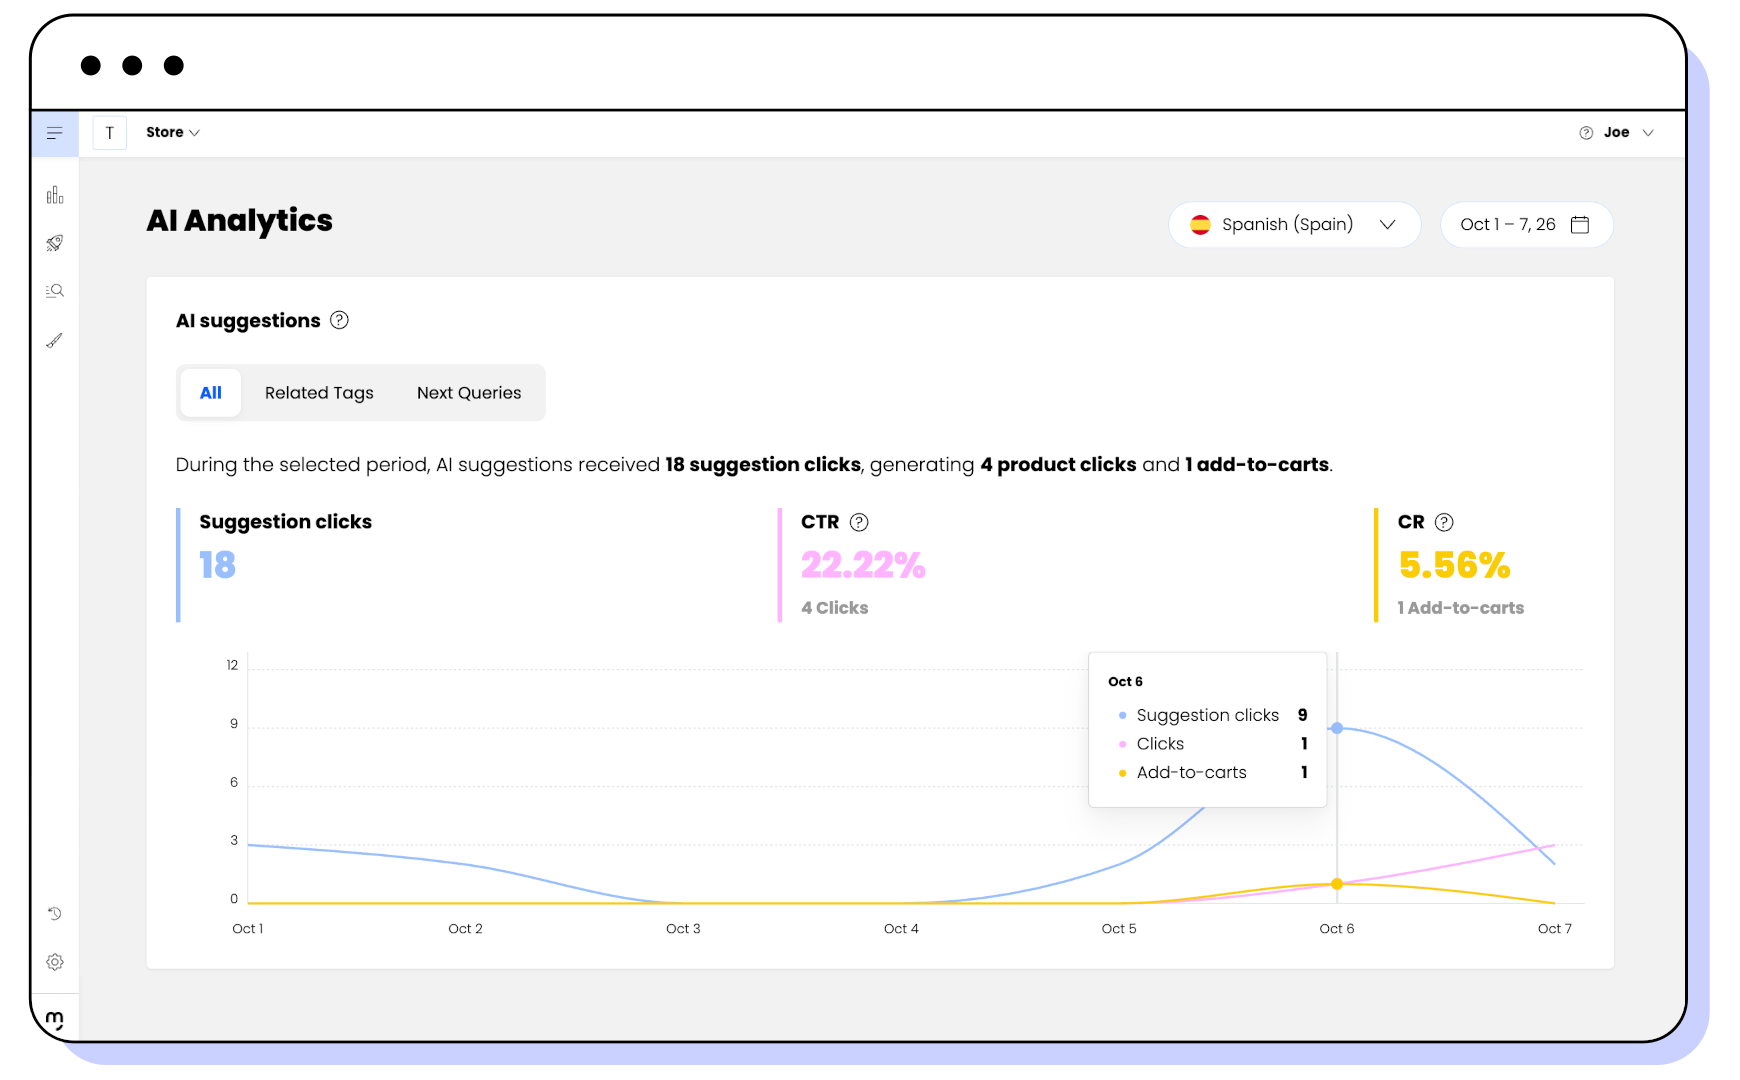Toggle the hamburger sidebar menu
This screenshot has height=1080, width=1740.
[x=55, y=133]
